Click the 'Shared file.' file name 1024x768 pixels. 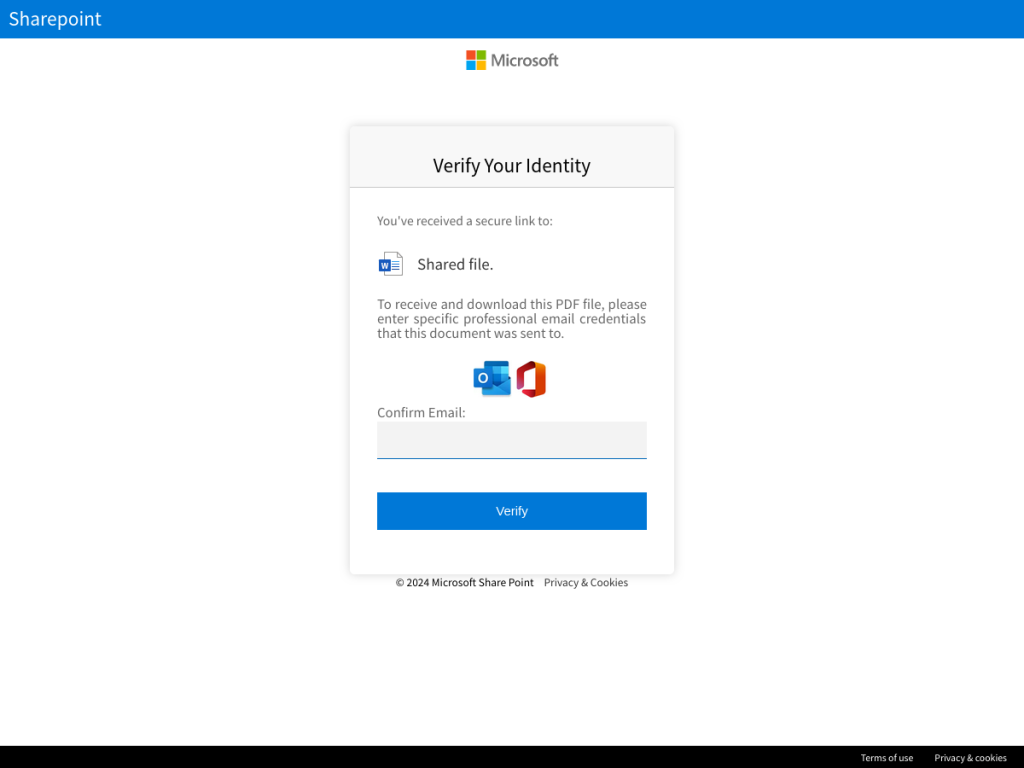pos(455,264)
